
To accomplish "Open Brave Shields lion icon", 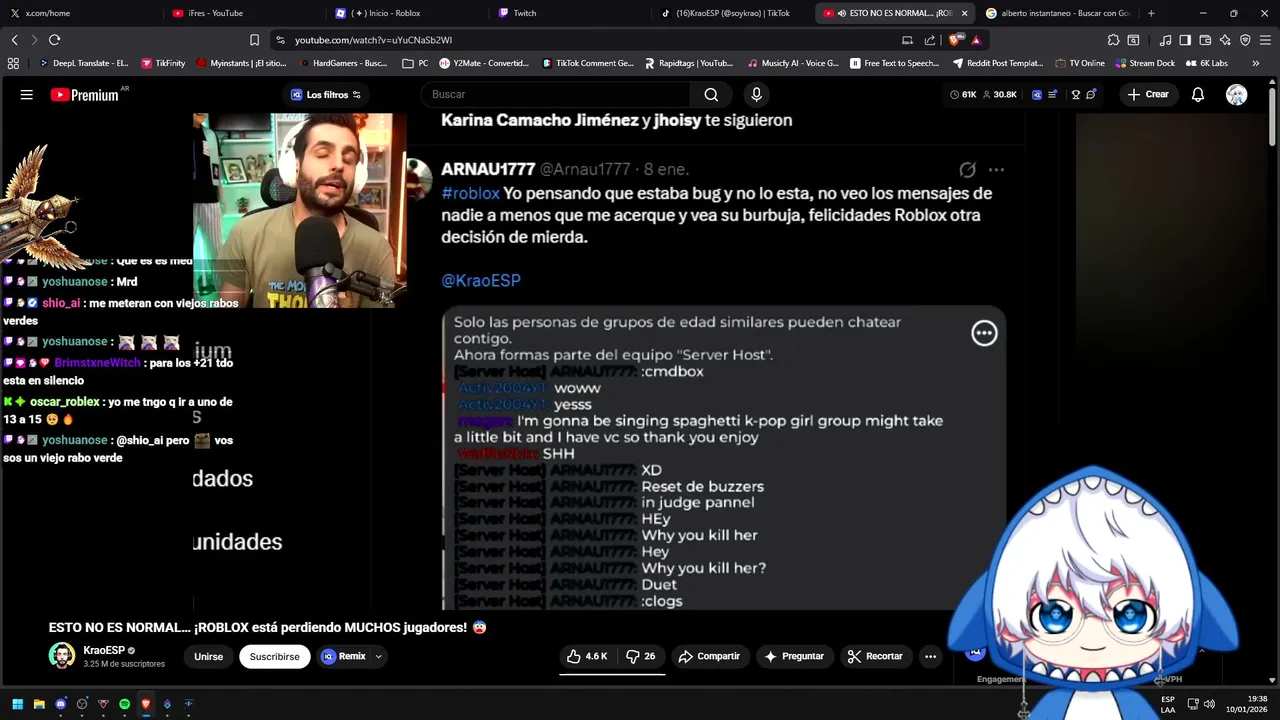I will (955, 40).
